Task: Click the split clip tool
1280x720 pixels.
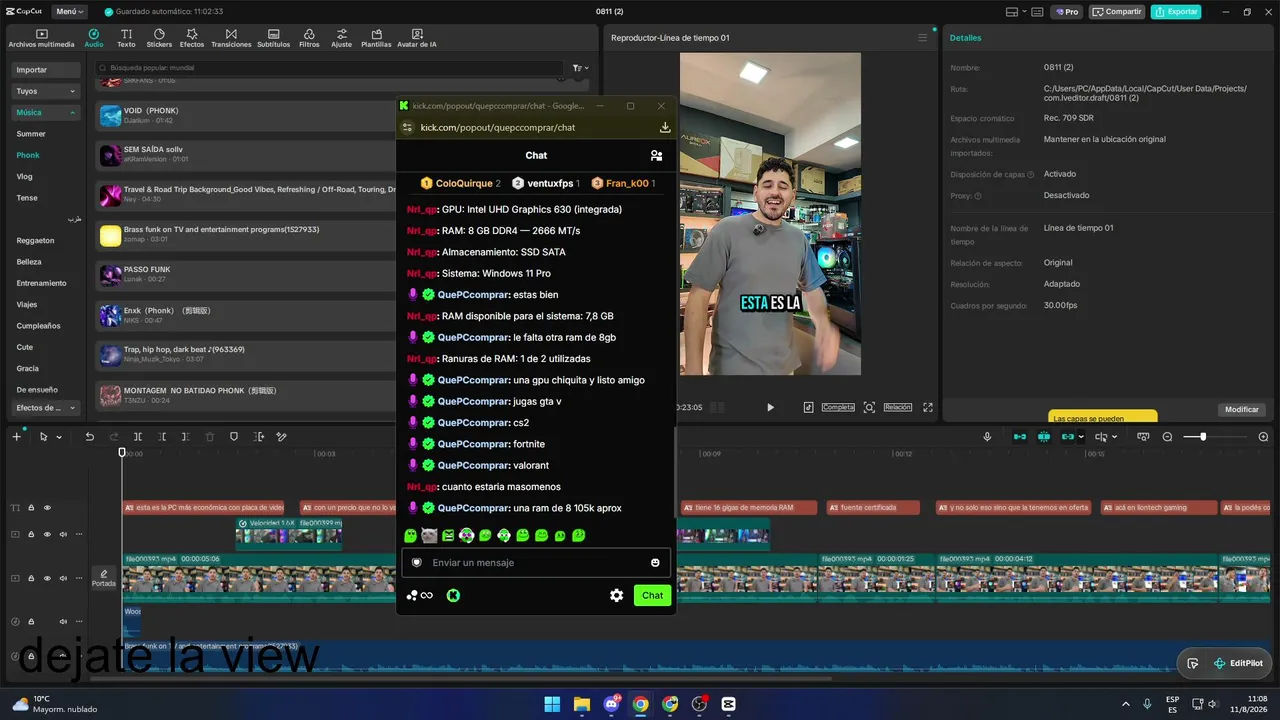Action: click(138, 437)
